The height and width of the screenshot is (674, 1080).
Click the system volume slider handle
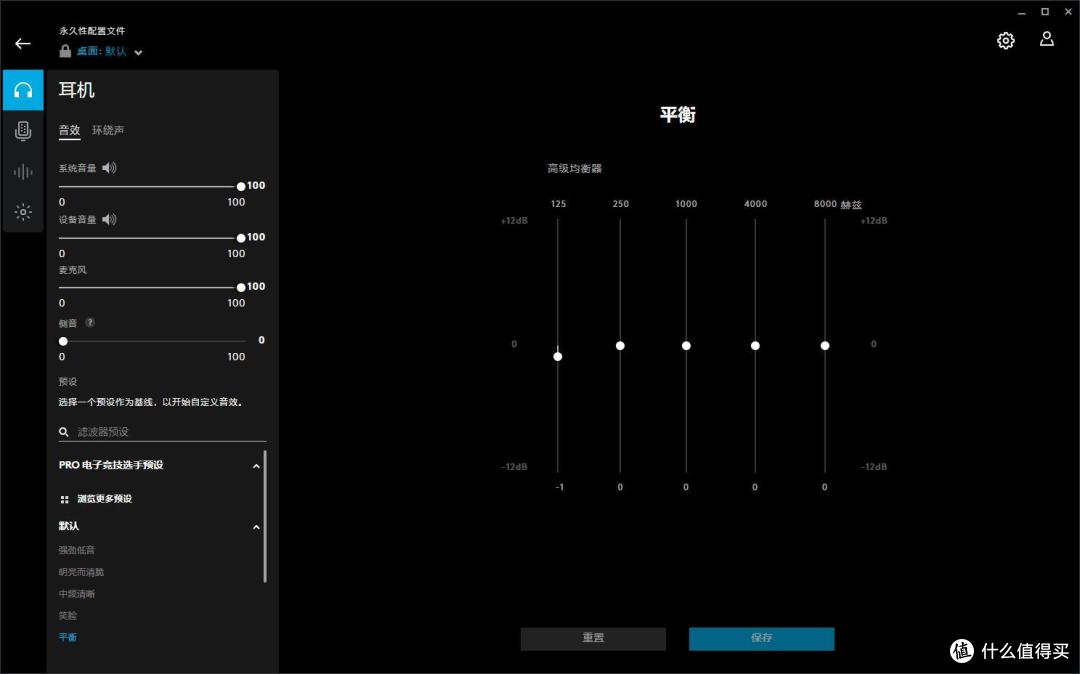pyautogui.click(x=240, y=187)
